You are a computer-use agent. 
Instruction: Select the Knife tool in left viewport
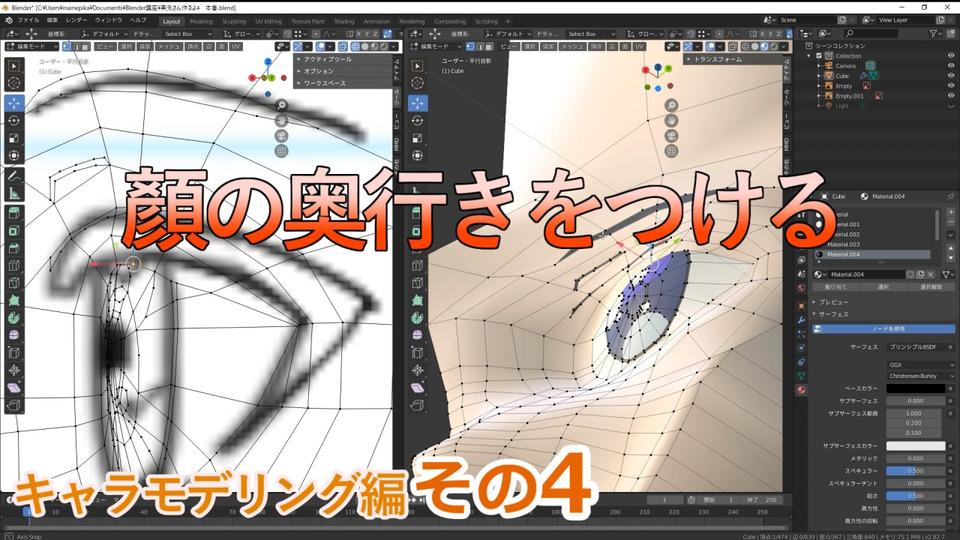click(x=14, y=283)
